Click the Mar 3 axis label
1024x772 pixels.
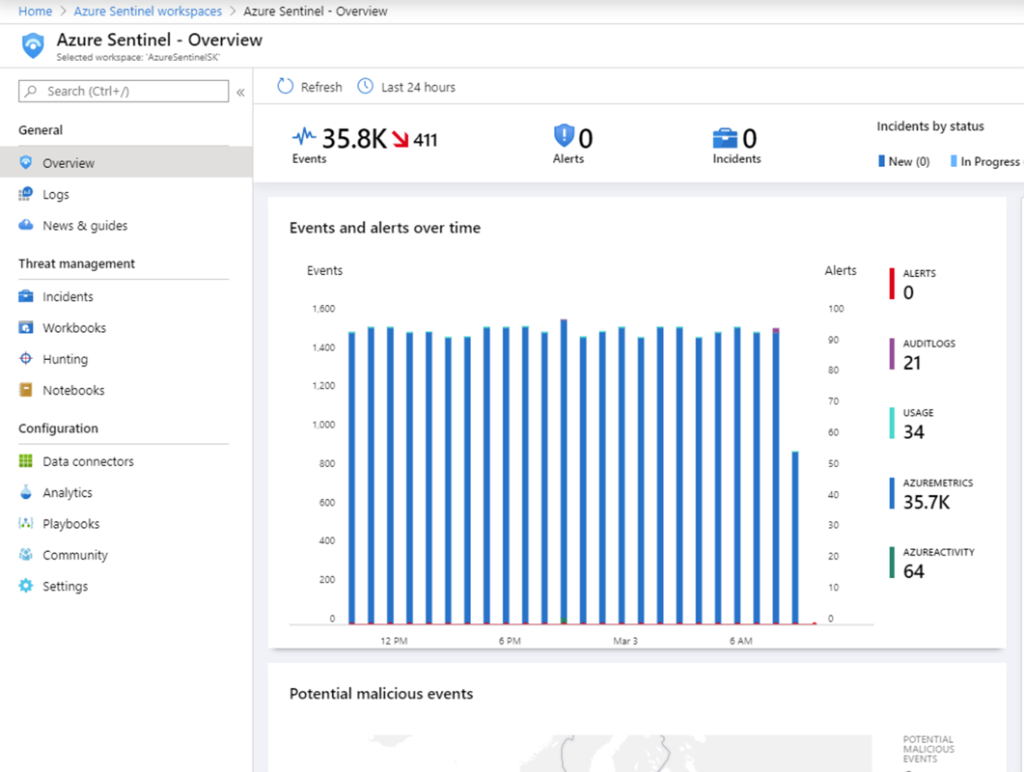(625, 641)
